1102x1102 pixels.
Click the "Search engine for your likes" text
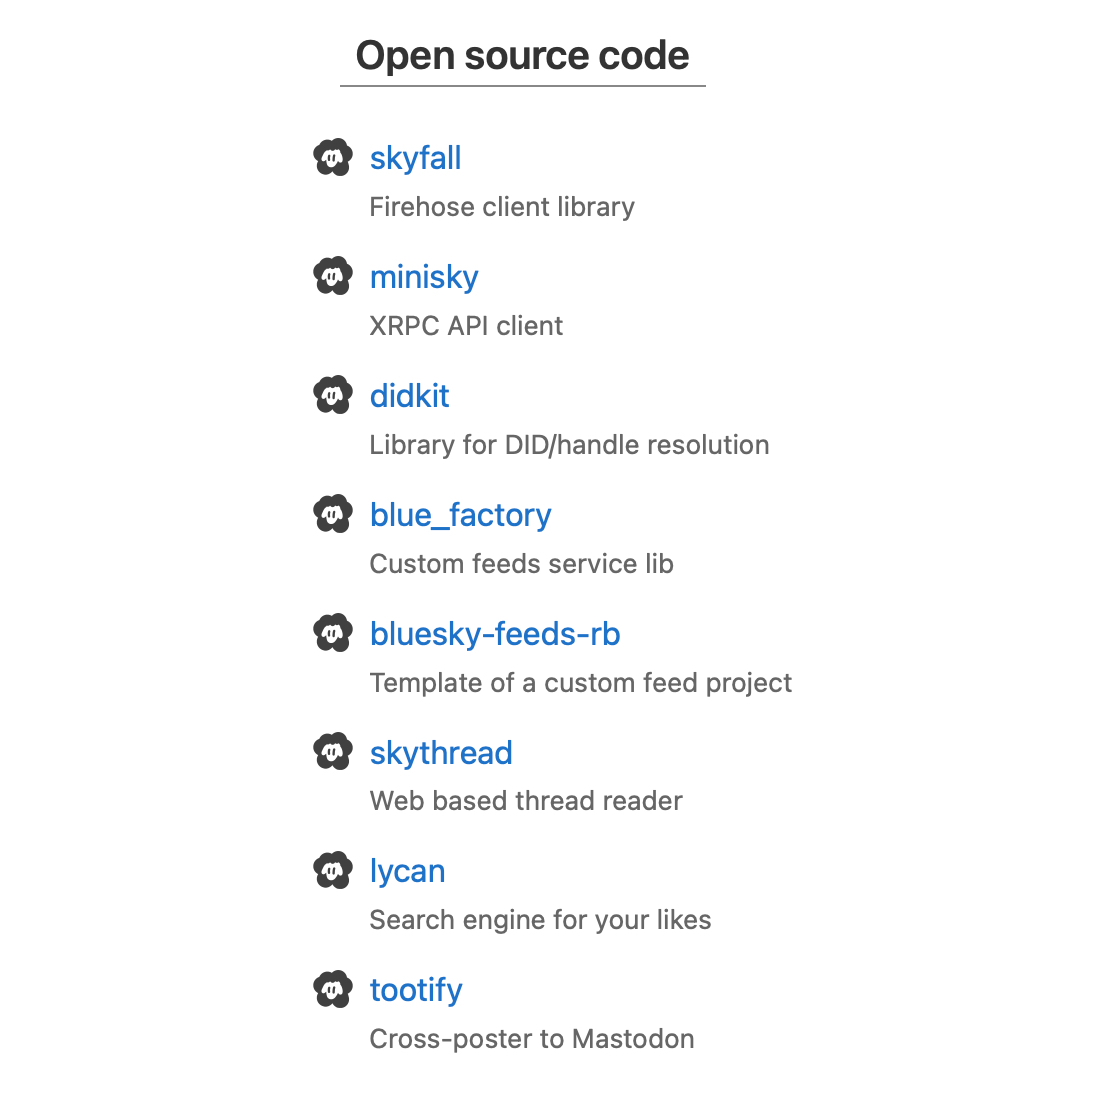[x=540, y=920]
